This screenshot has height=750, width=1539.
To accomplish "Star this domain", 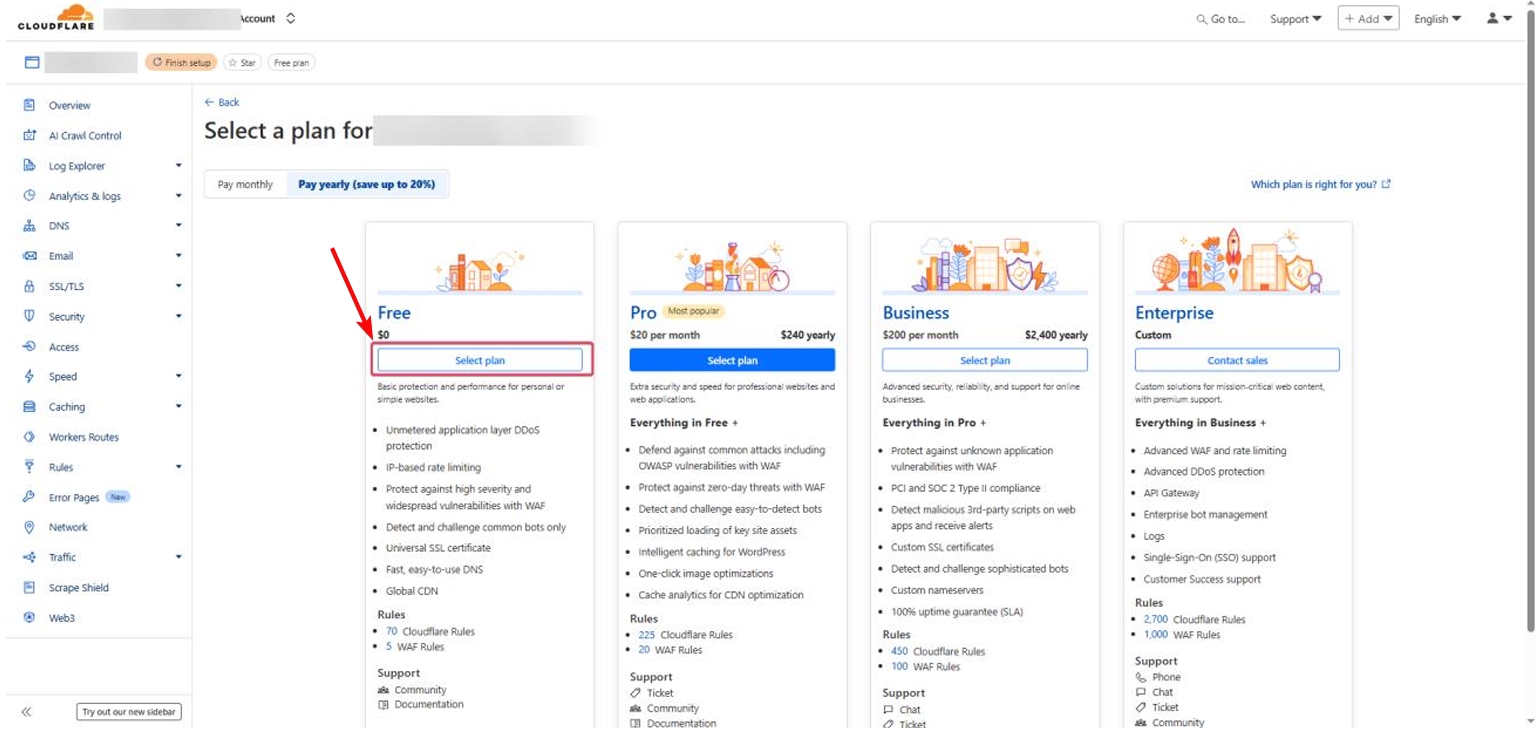I will coord(242,62).
